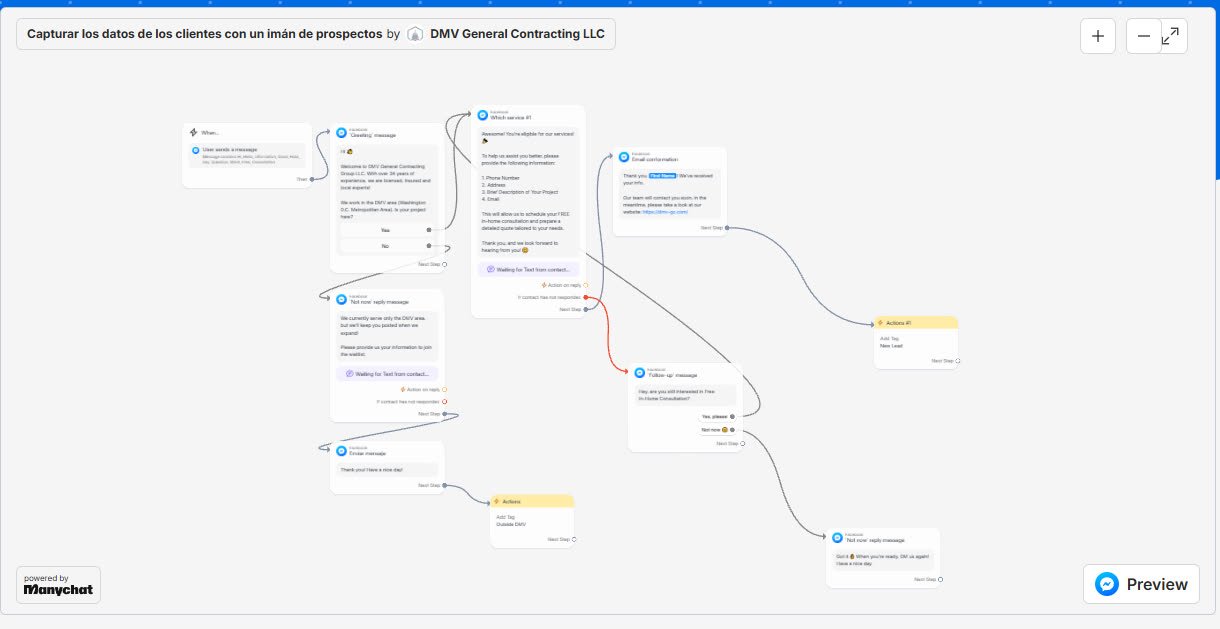Click the lightning icon in Actions #1 node
The image size is (1220, 629).
(881, 323)
